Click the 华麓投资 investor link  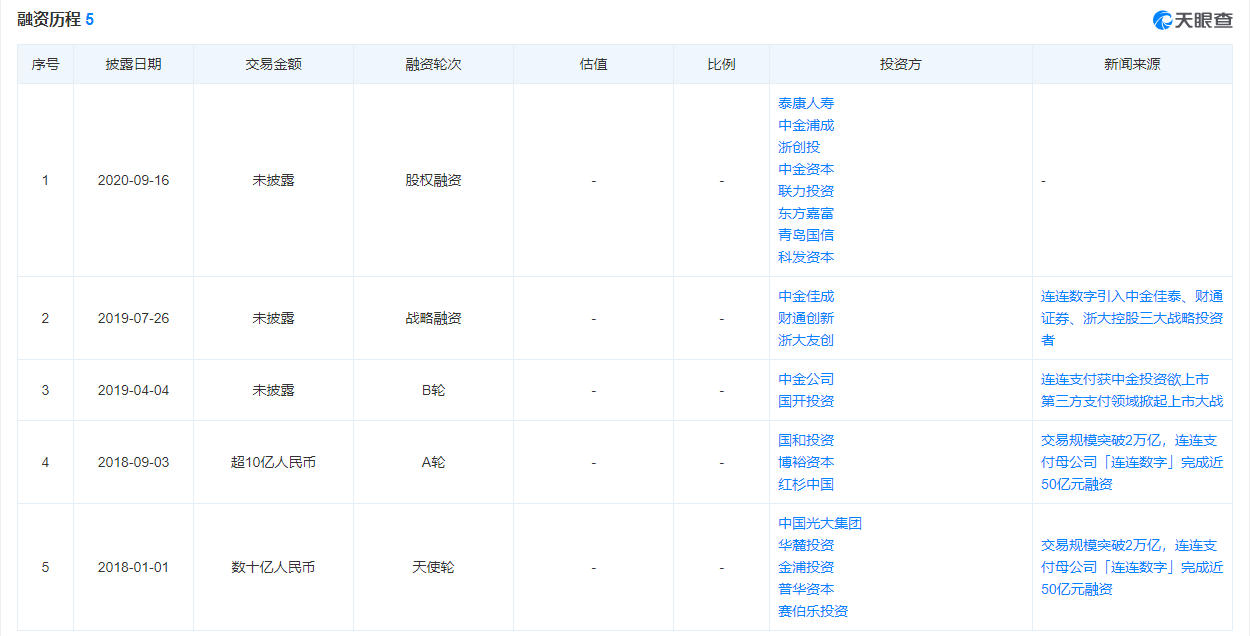tap(806, 545)
